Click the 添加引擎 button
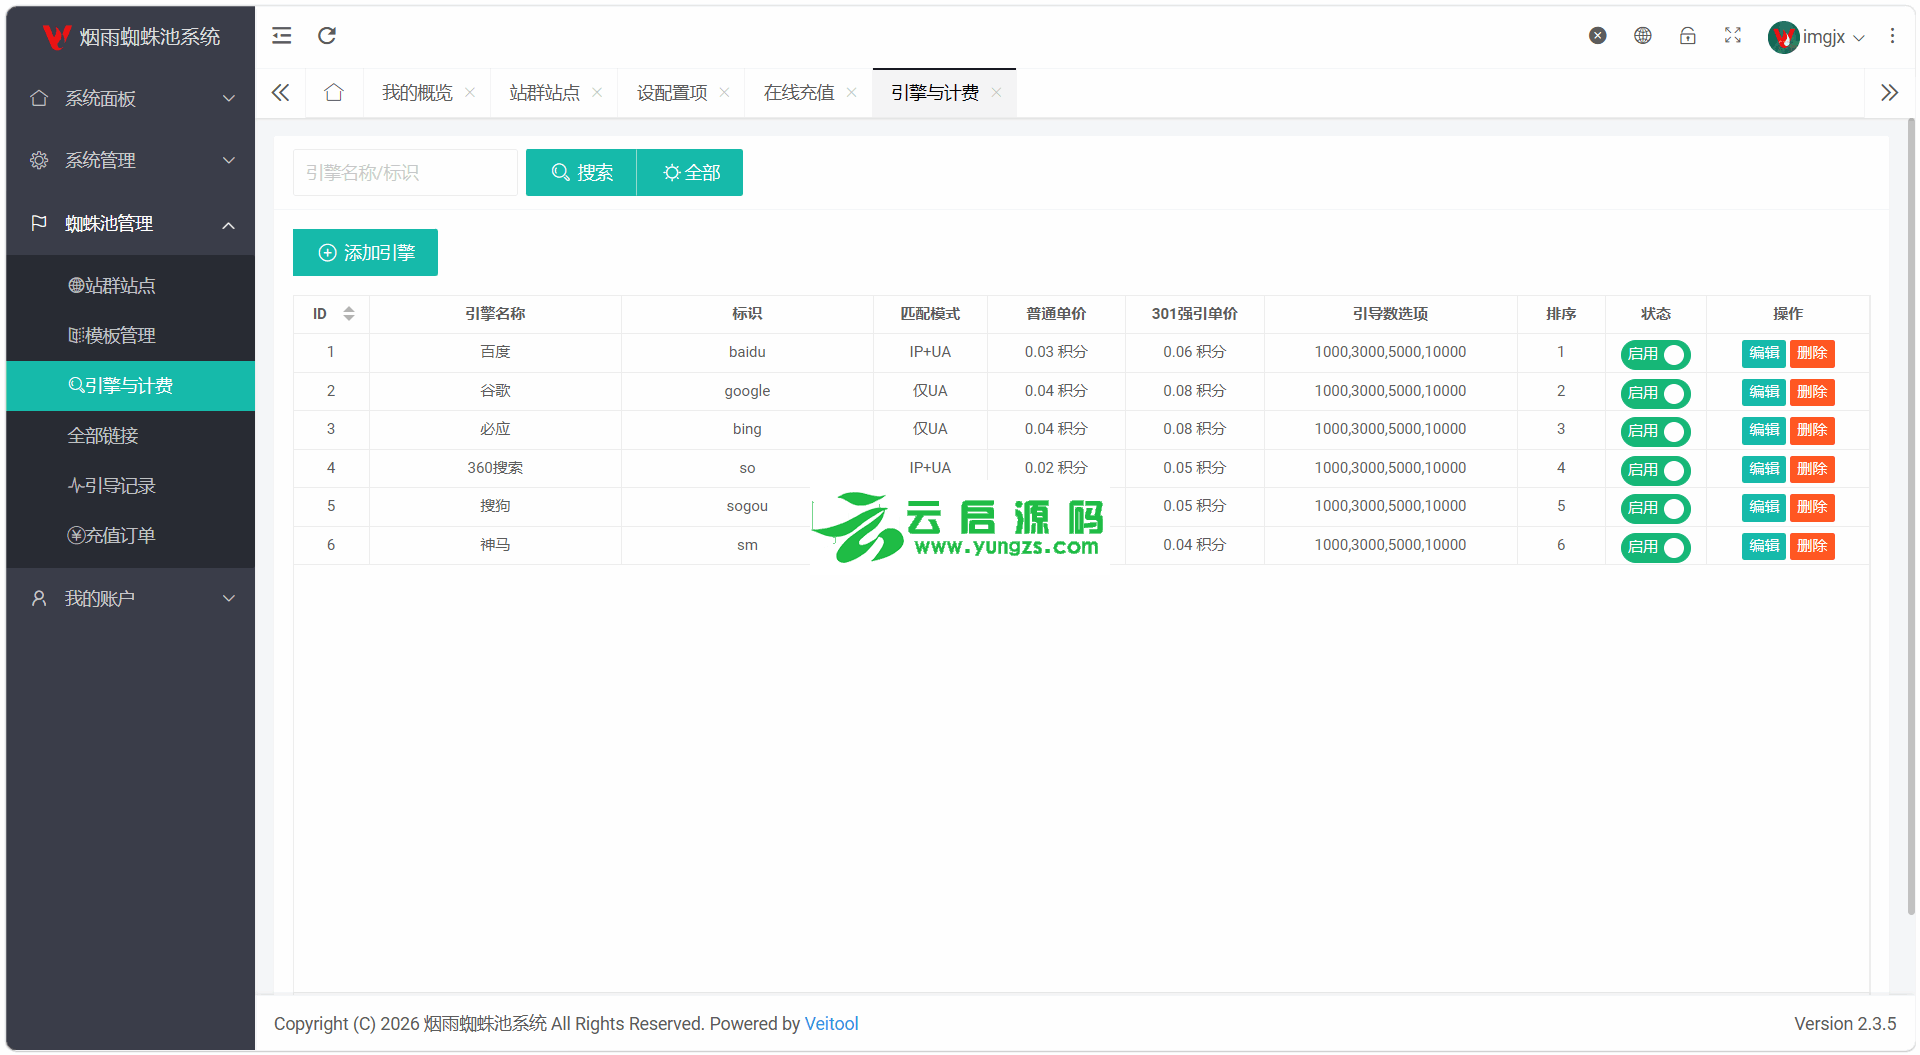 365,253
